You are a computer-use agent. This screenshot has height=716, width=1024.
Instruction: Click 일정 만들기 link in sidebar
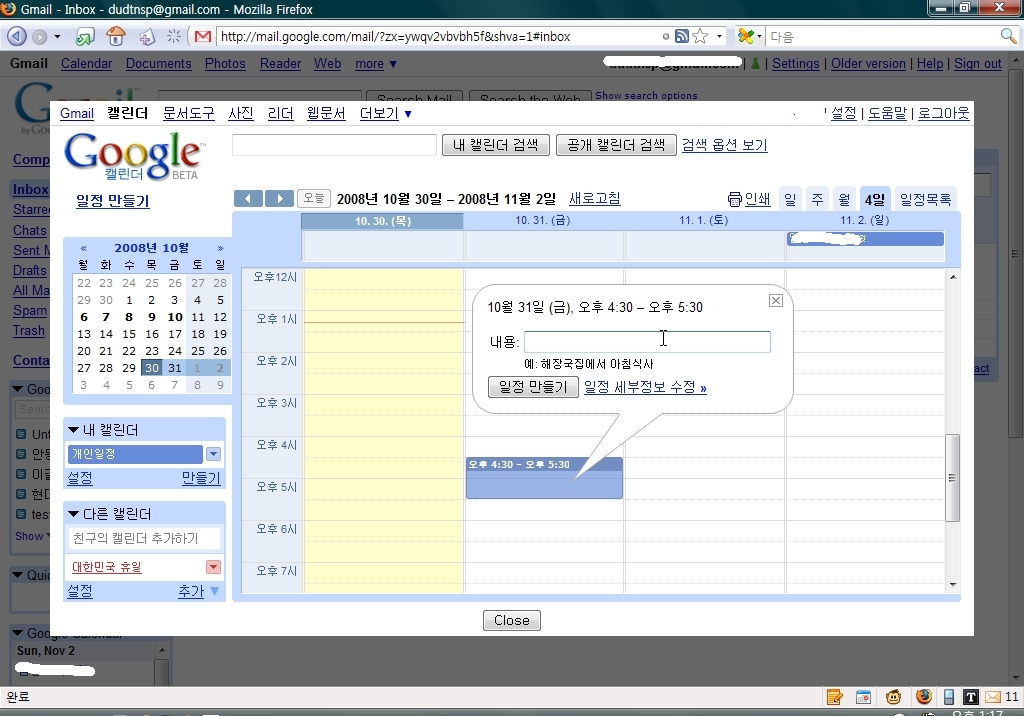pyautogui.click(x=112, y=201)
